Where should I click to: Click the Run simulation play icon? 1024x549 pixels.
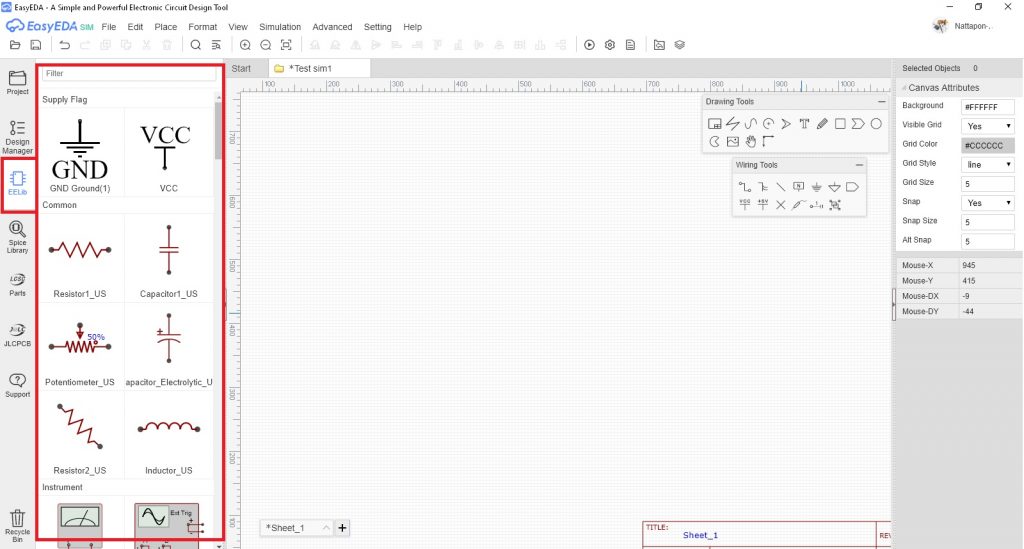coord(589,45)
